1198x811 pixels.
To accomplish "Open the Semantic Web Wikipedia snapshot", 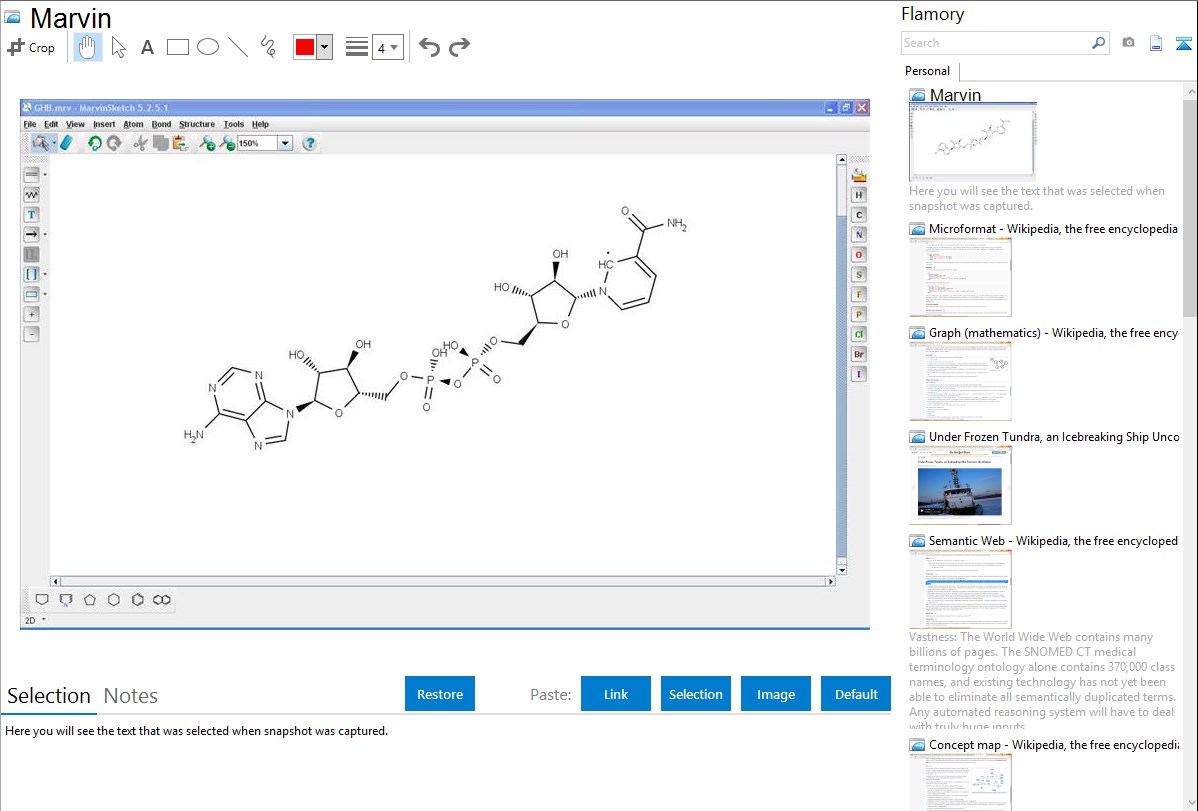I will coord(960,589).
